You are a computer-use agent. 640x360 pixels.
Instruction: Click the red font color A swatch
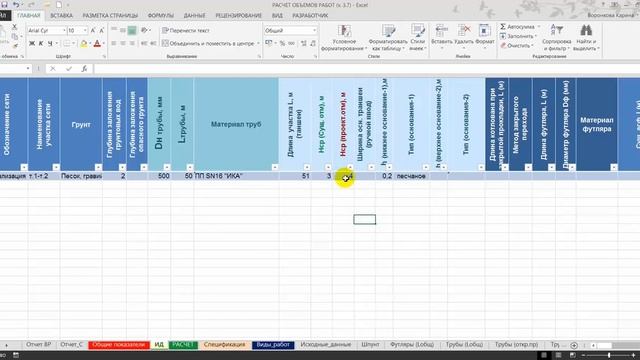coord(97,43)
